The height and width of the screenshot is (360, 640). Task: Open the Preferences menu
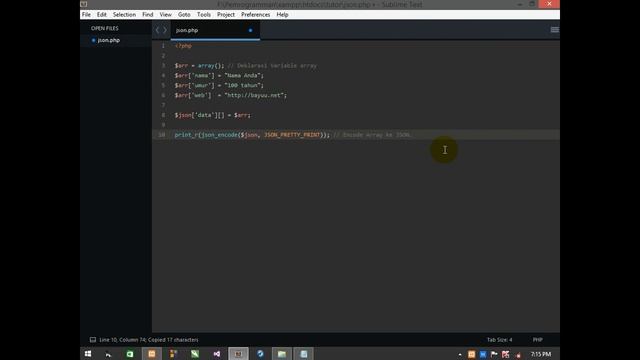(256, 15)
